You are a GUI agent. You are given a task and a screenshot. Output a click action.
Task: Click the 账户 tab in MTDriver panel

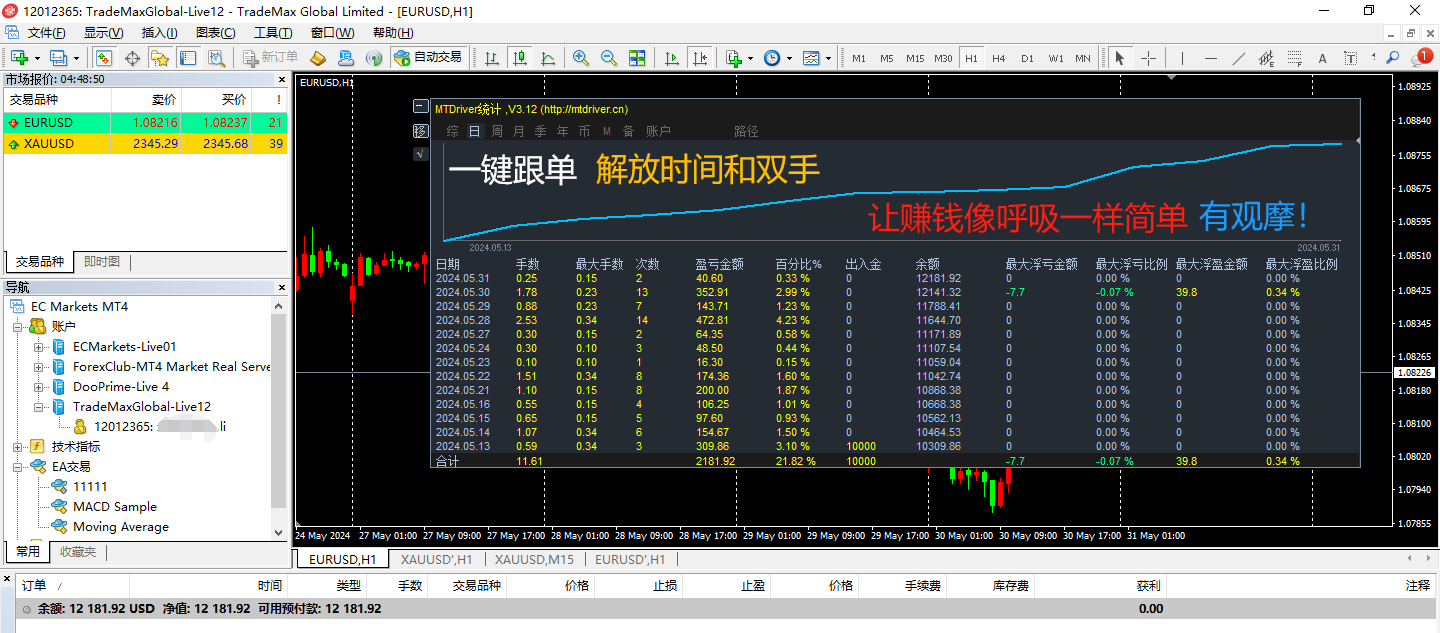tap(658, 131)
